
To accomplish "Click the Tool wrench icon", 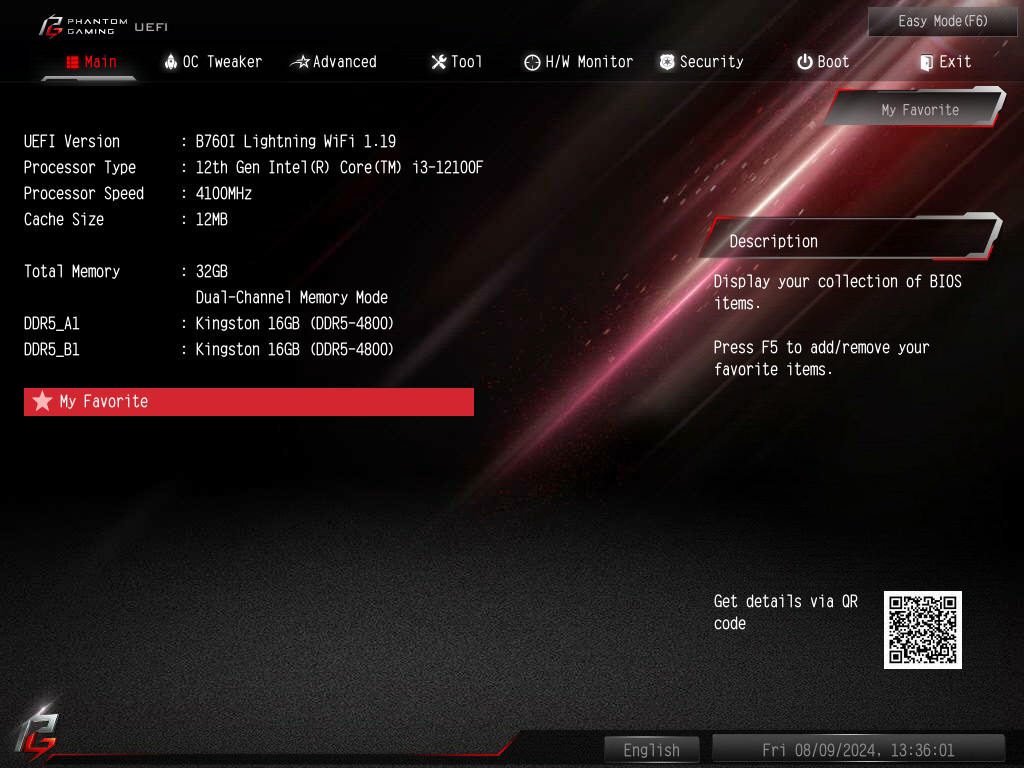I will (439, 62).
